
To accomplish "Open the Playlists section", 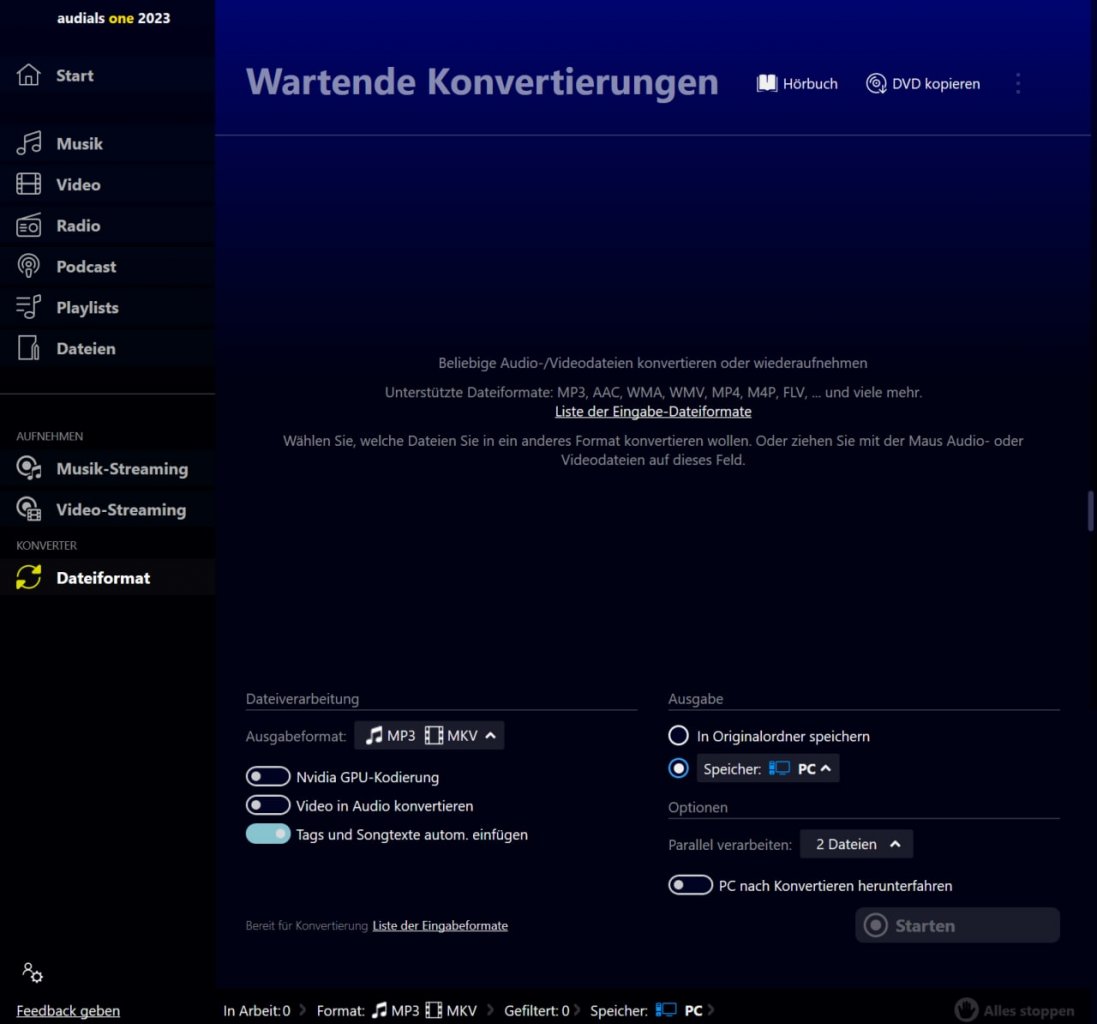I will tap(107, 307).
